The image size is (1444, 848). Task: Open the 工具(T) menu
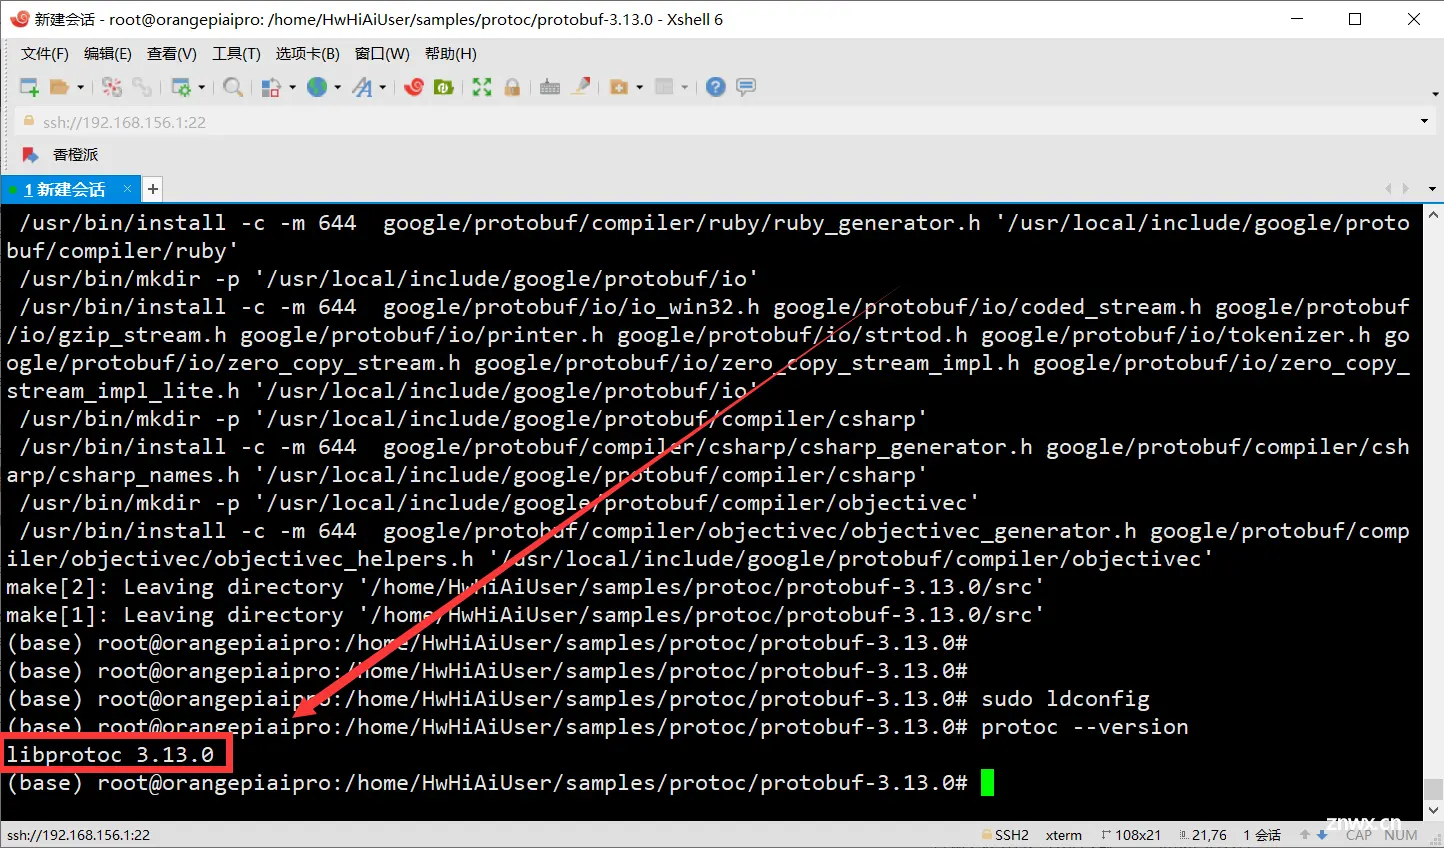236,54
